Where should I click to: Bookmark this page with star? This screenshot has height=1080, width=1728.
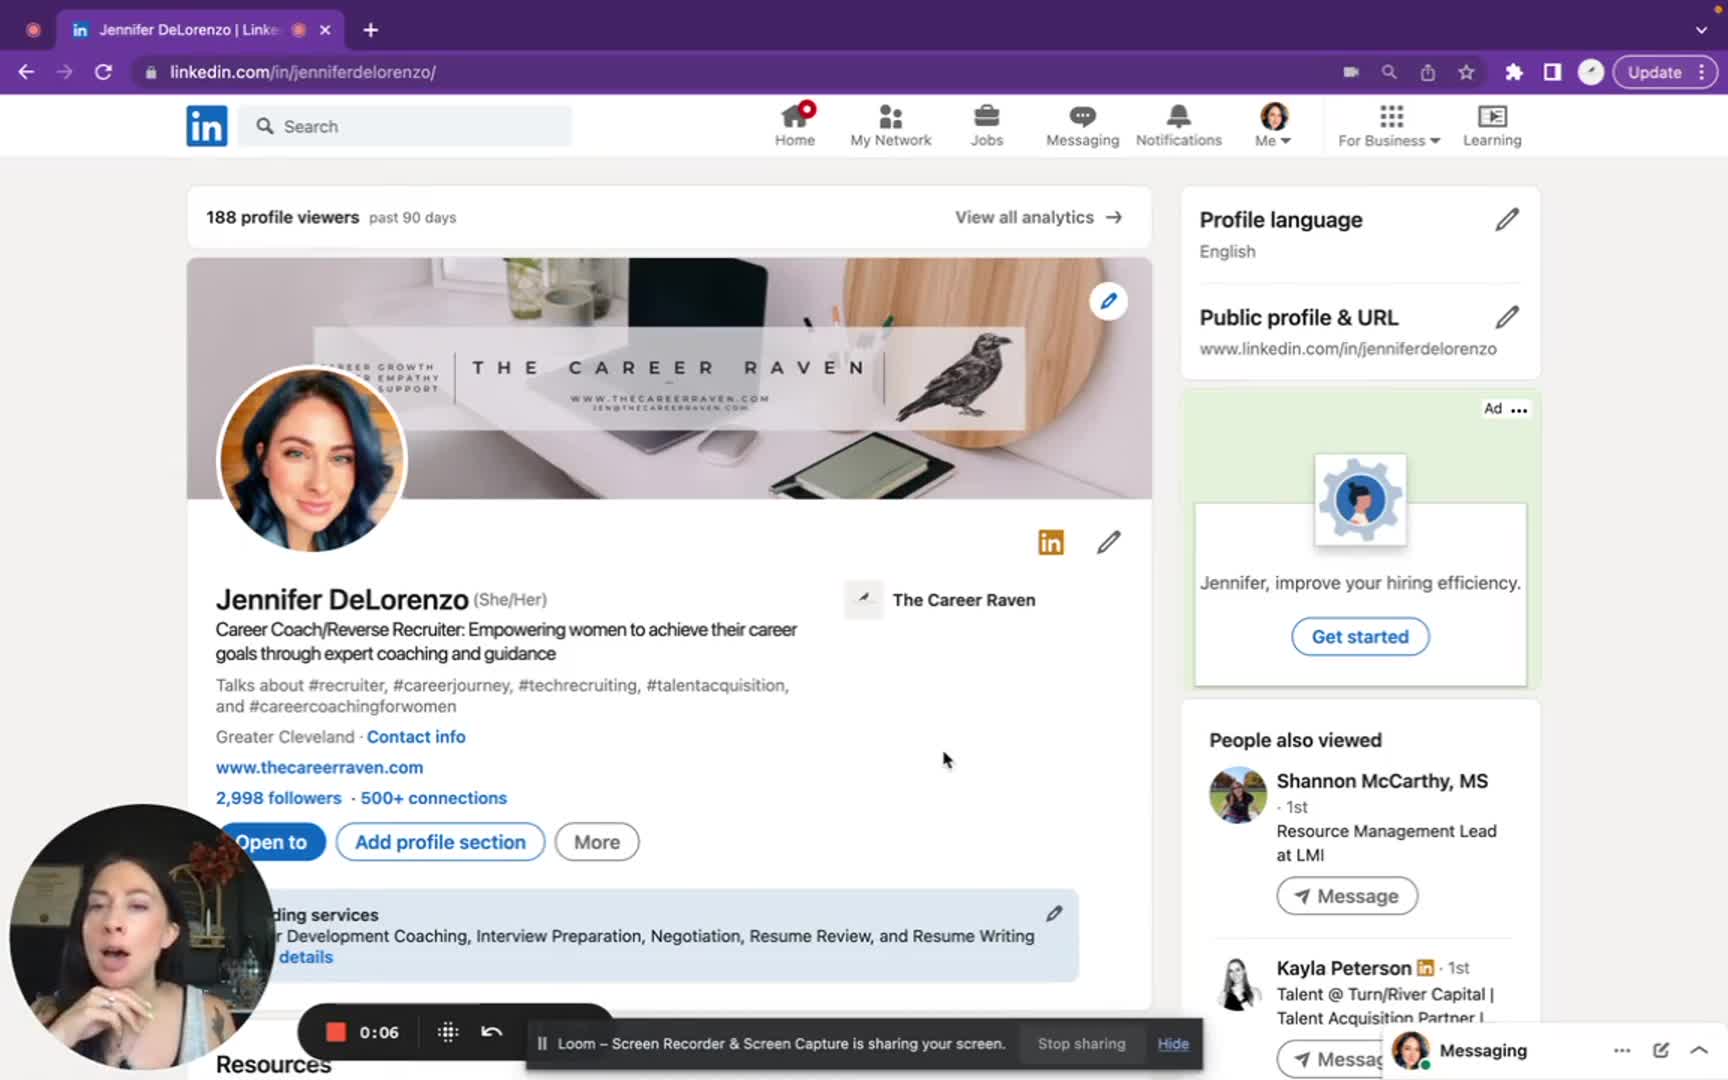coord(1466,72)
